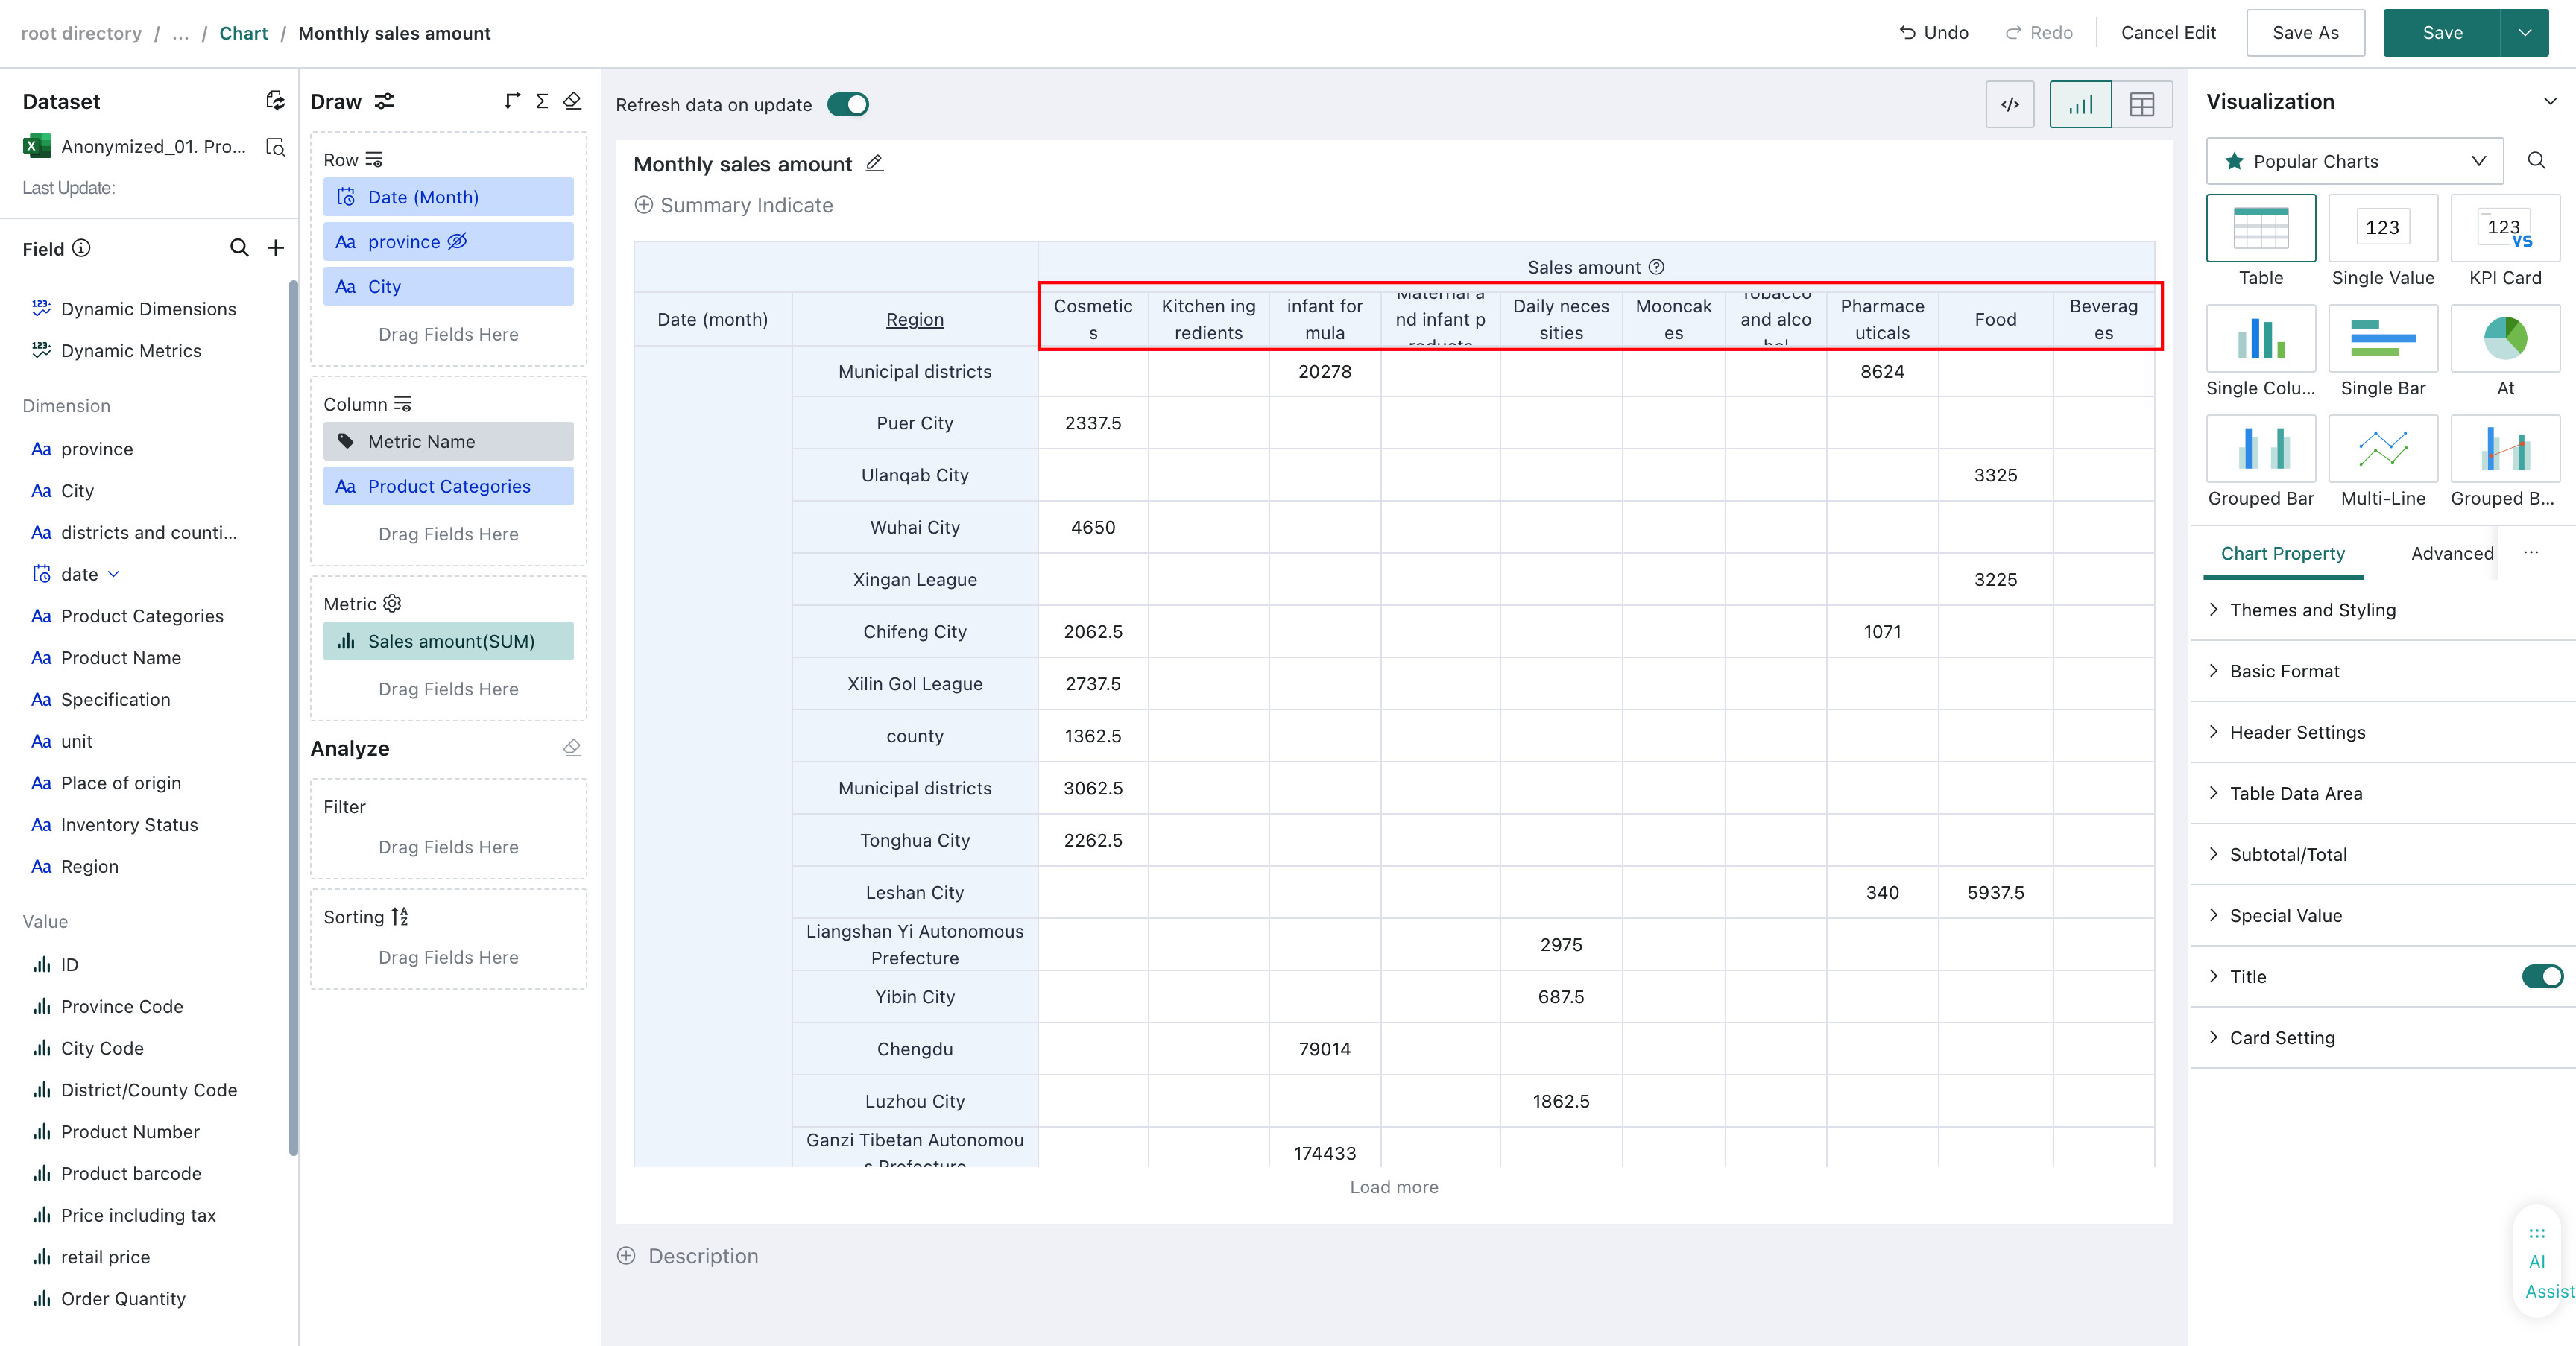2576x1346 pixels.
Task: Click the swap rows and columns icon
Action: coord(512,101)
